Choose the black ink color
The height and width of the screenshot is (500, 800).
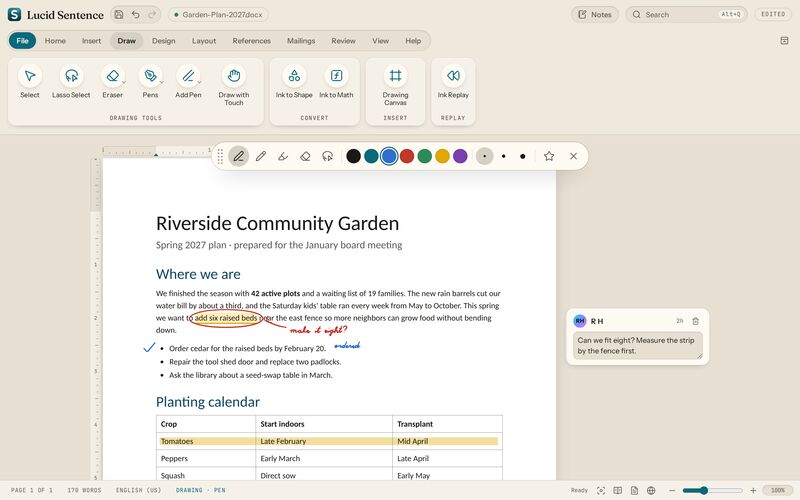(354, 156)
